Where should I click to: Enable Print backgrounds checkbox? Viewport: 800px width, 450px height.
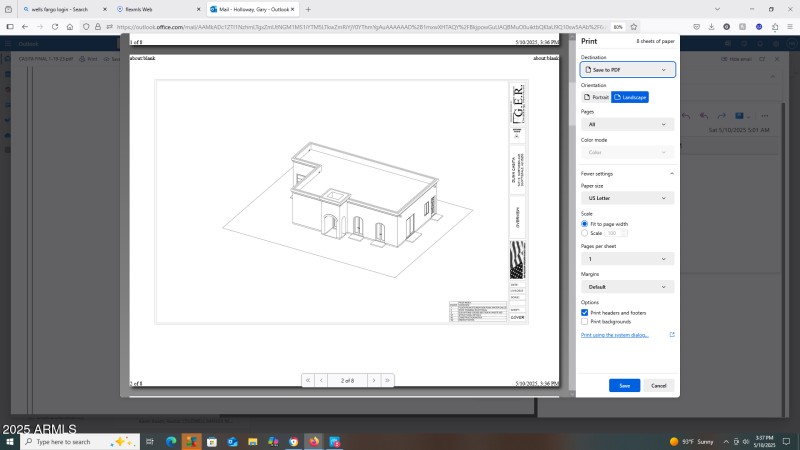pyautogui.click(x=585, y=321)
